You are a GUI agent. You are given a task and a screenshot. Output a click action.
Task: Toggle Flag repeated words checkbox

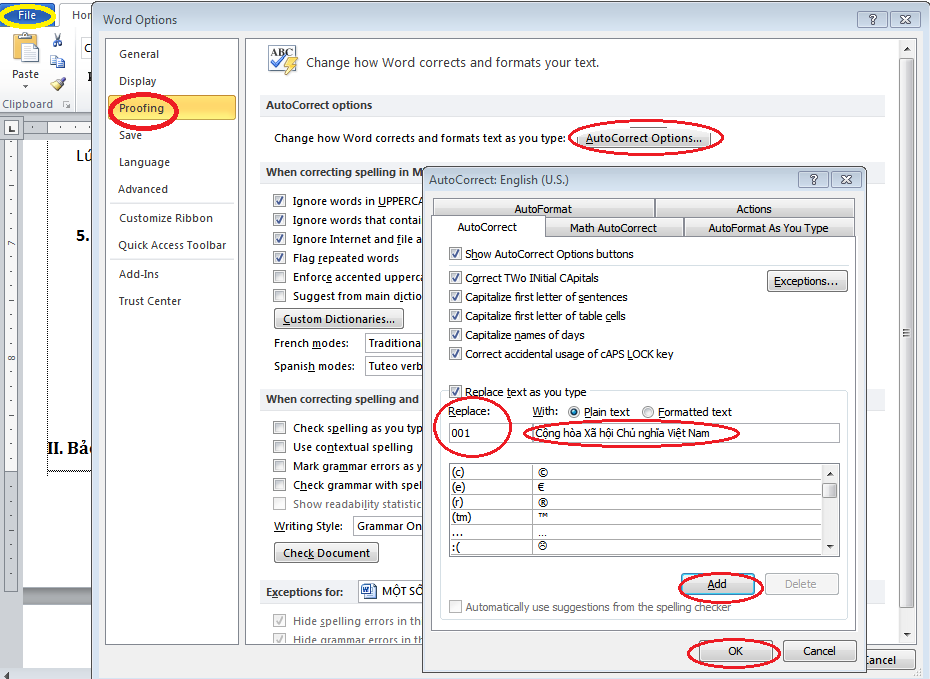tap(279, 257)
